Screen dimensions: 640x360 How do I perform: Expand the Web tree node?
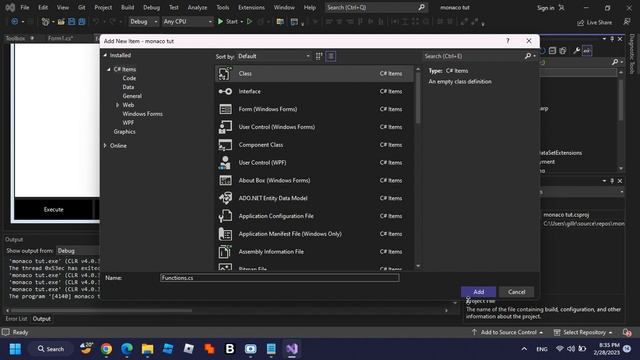118,105
